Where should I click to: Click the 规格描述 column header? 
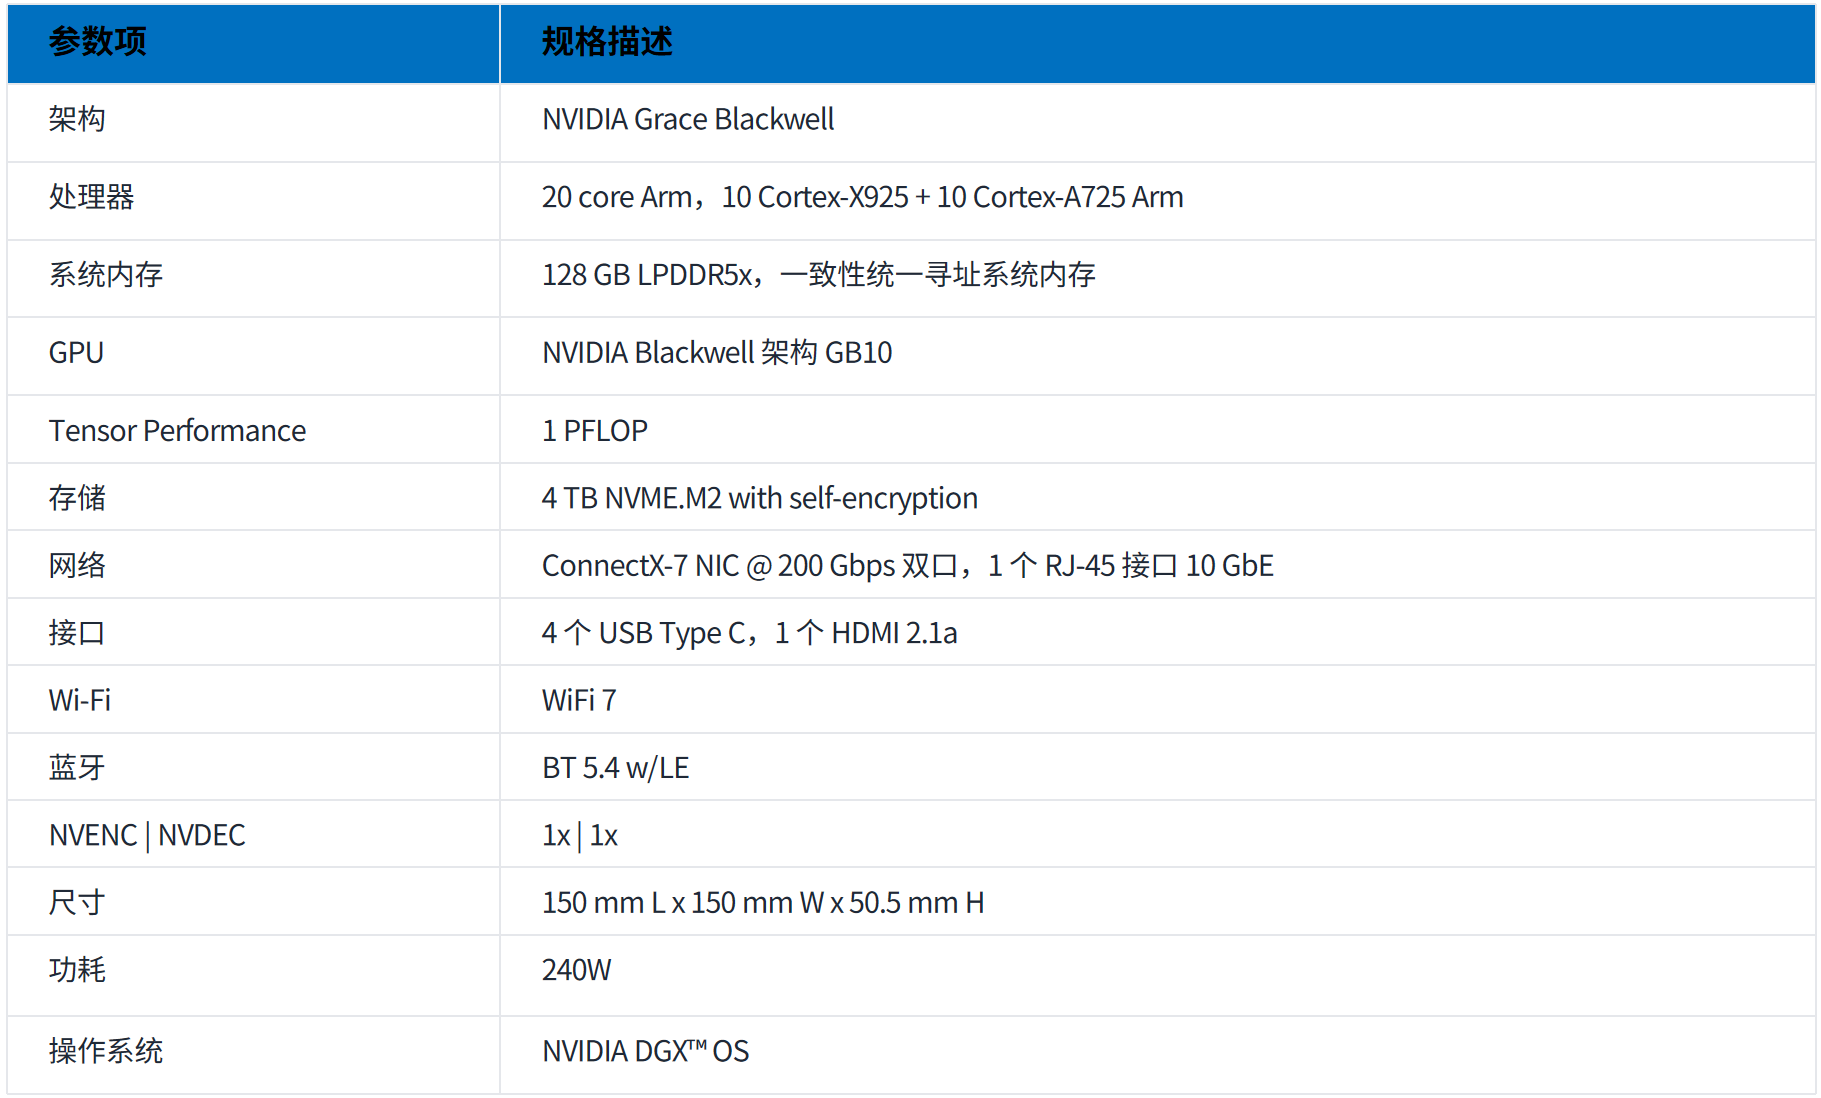[607, 42]
